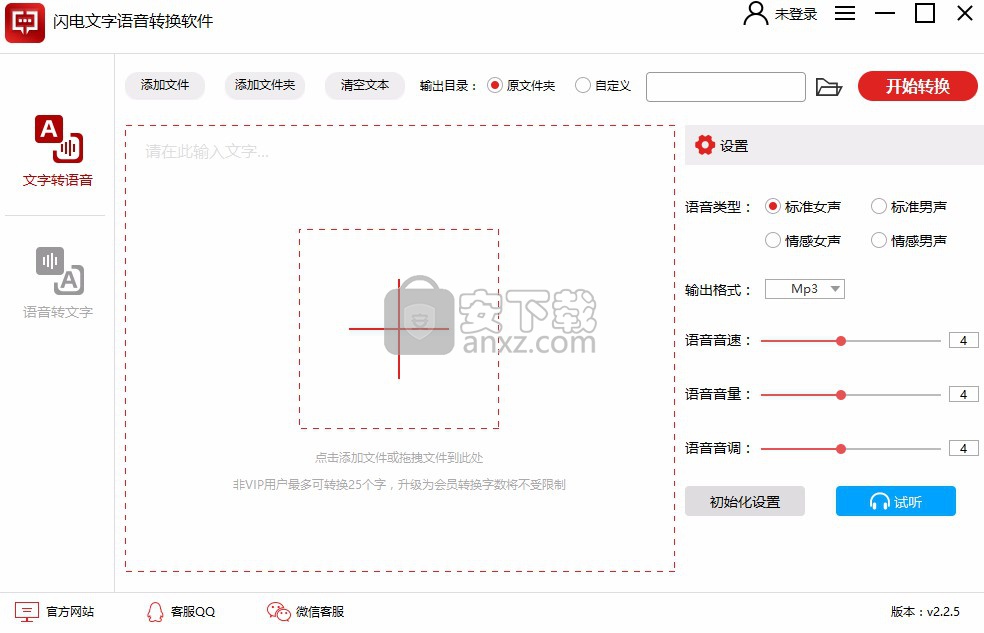
Task: Click the 设置 settings gear icon
Action: coord(705,145)
